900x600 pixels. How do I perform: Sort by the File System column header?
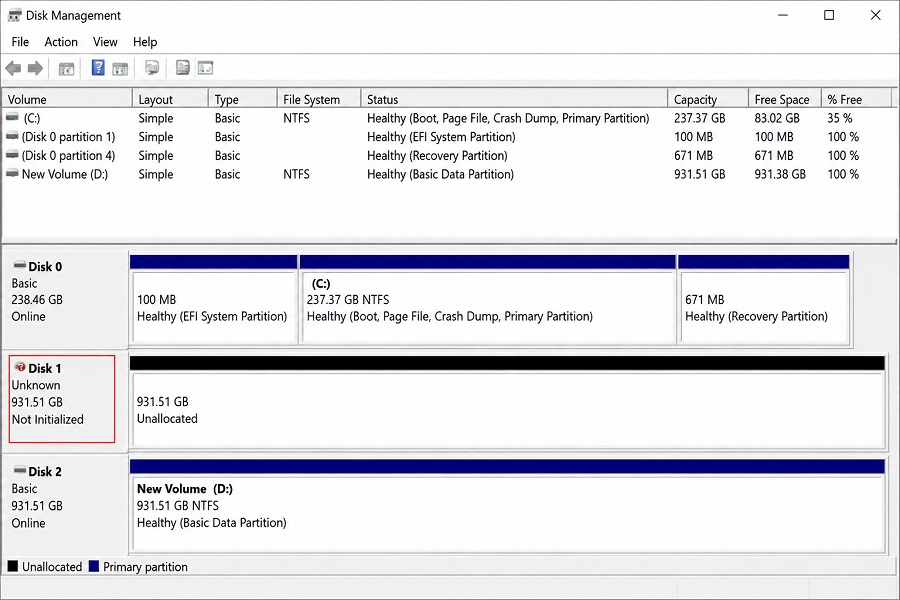[319, 99]
